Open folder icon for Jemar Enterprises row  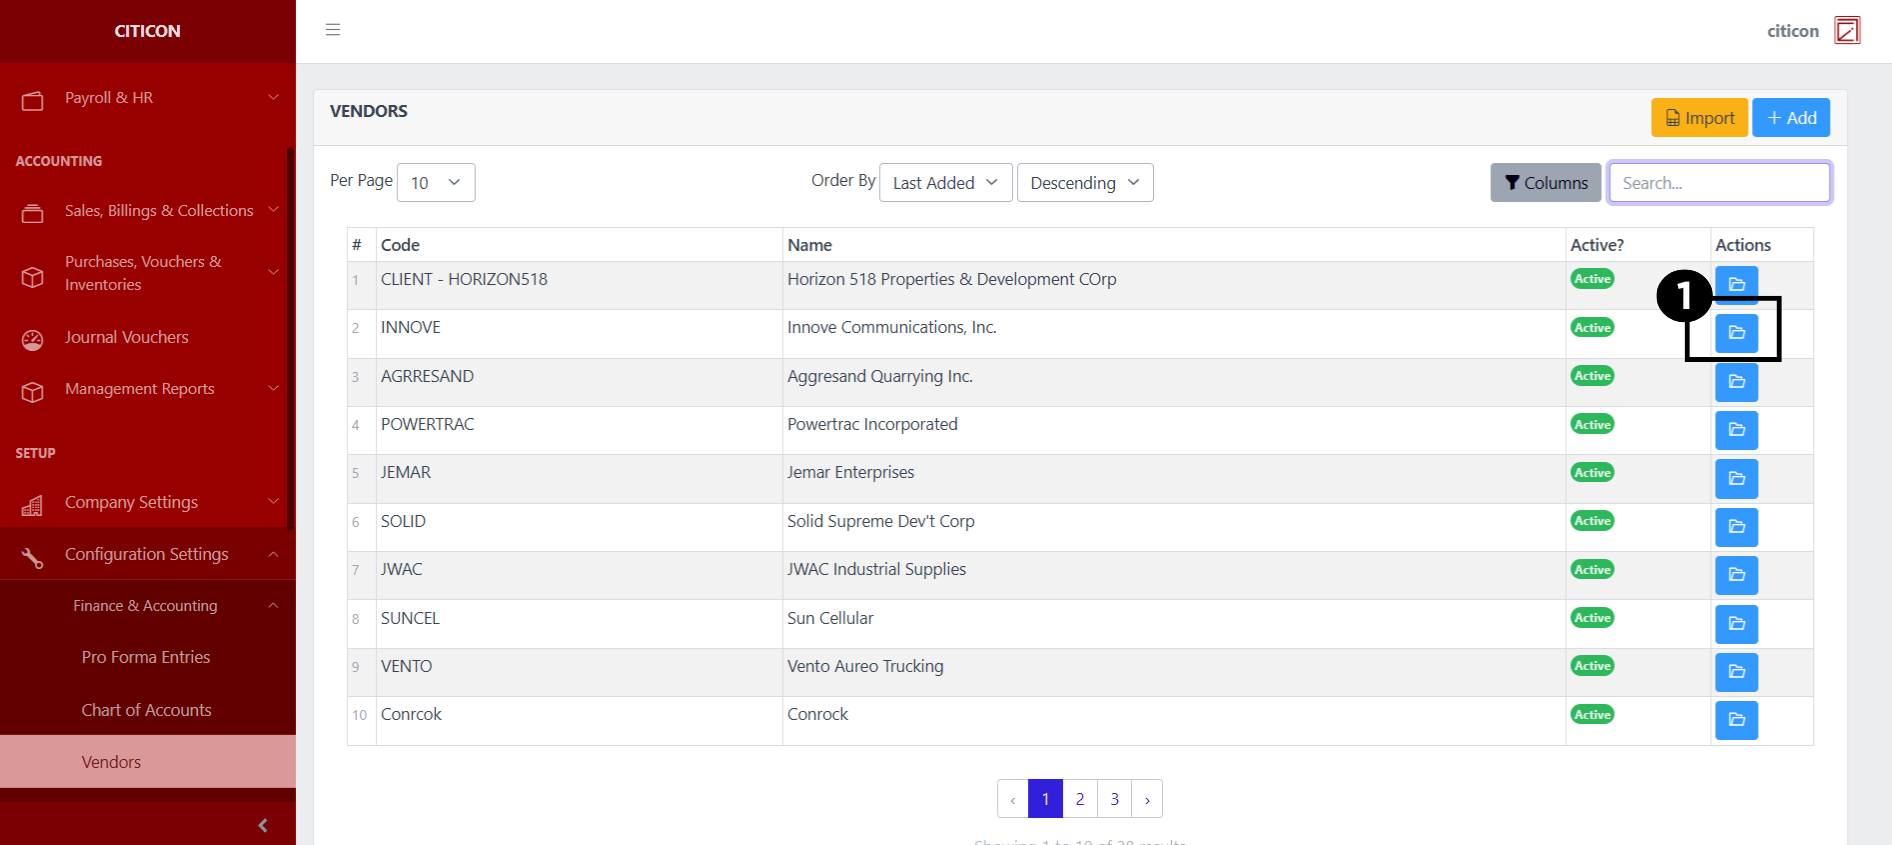(x=1736, y=479)
